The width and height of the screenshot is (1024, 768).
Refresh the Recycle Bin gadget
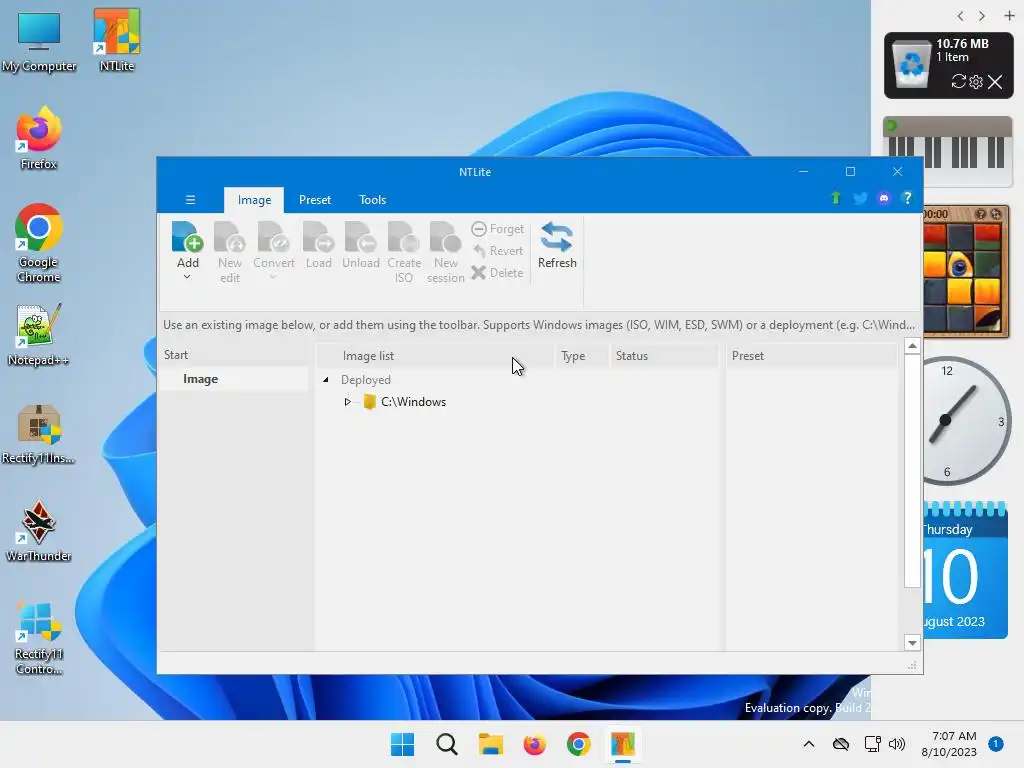[959, 82]
